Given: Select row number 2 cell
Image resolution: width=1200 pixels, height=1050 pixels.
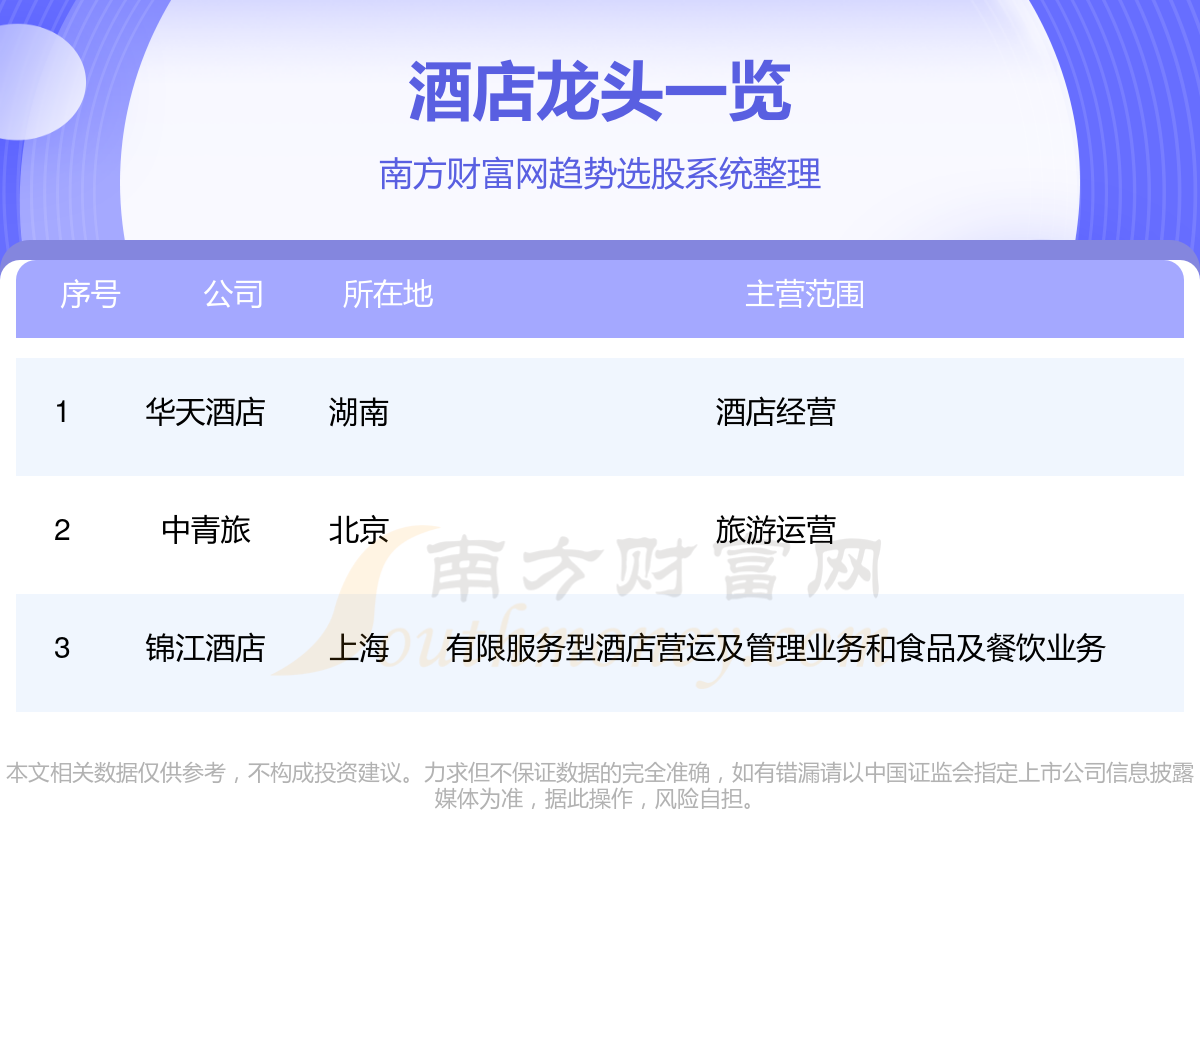Looking at the screenshot, I should (62, 530).
